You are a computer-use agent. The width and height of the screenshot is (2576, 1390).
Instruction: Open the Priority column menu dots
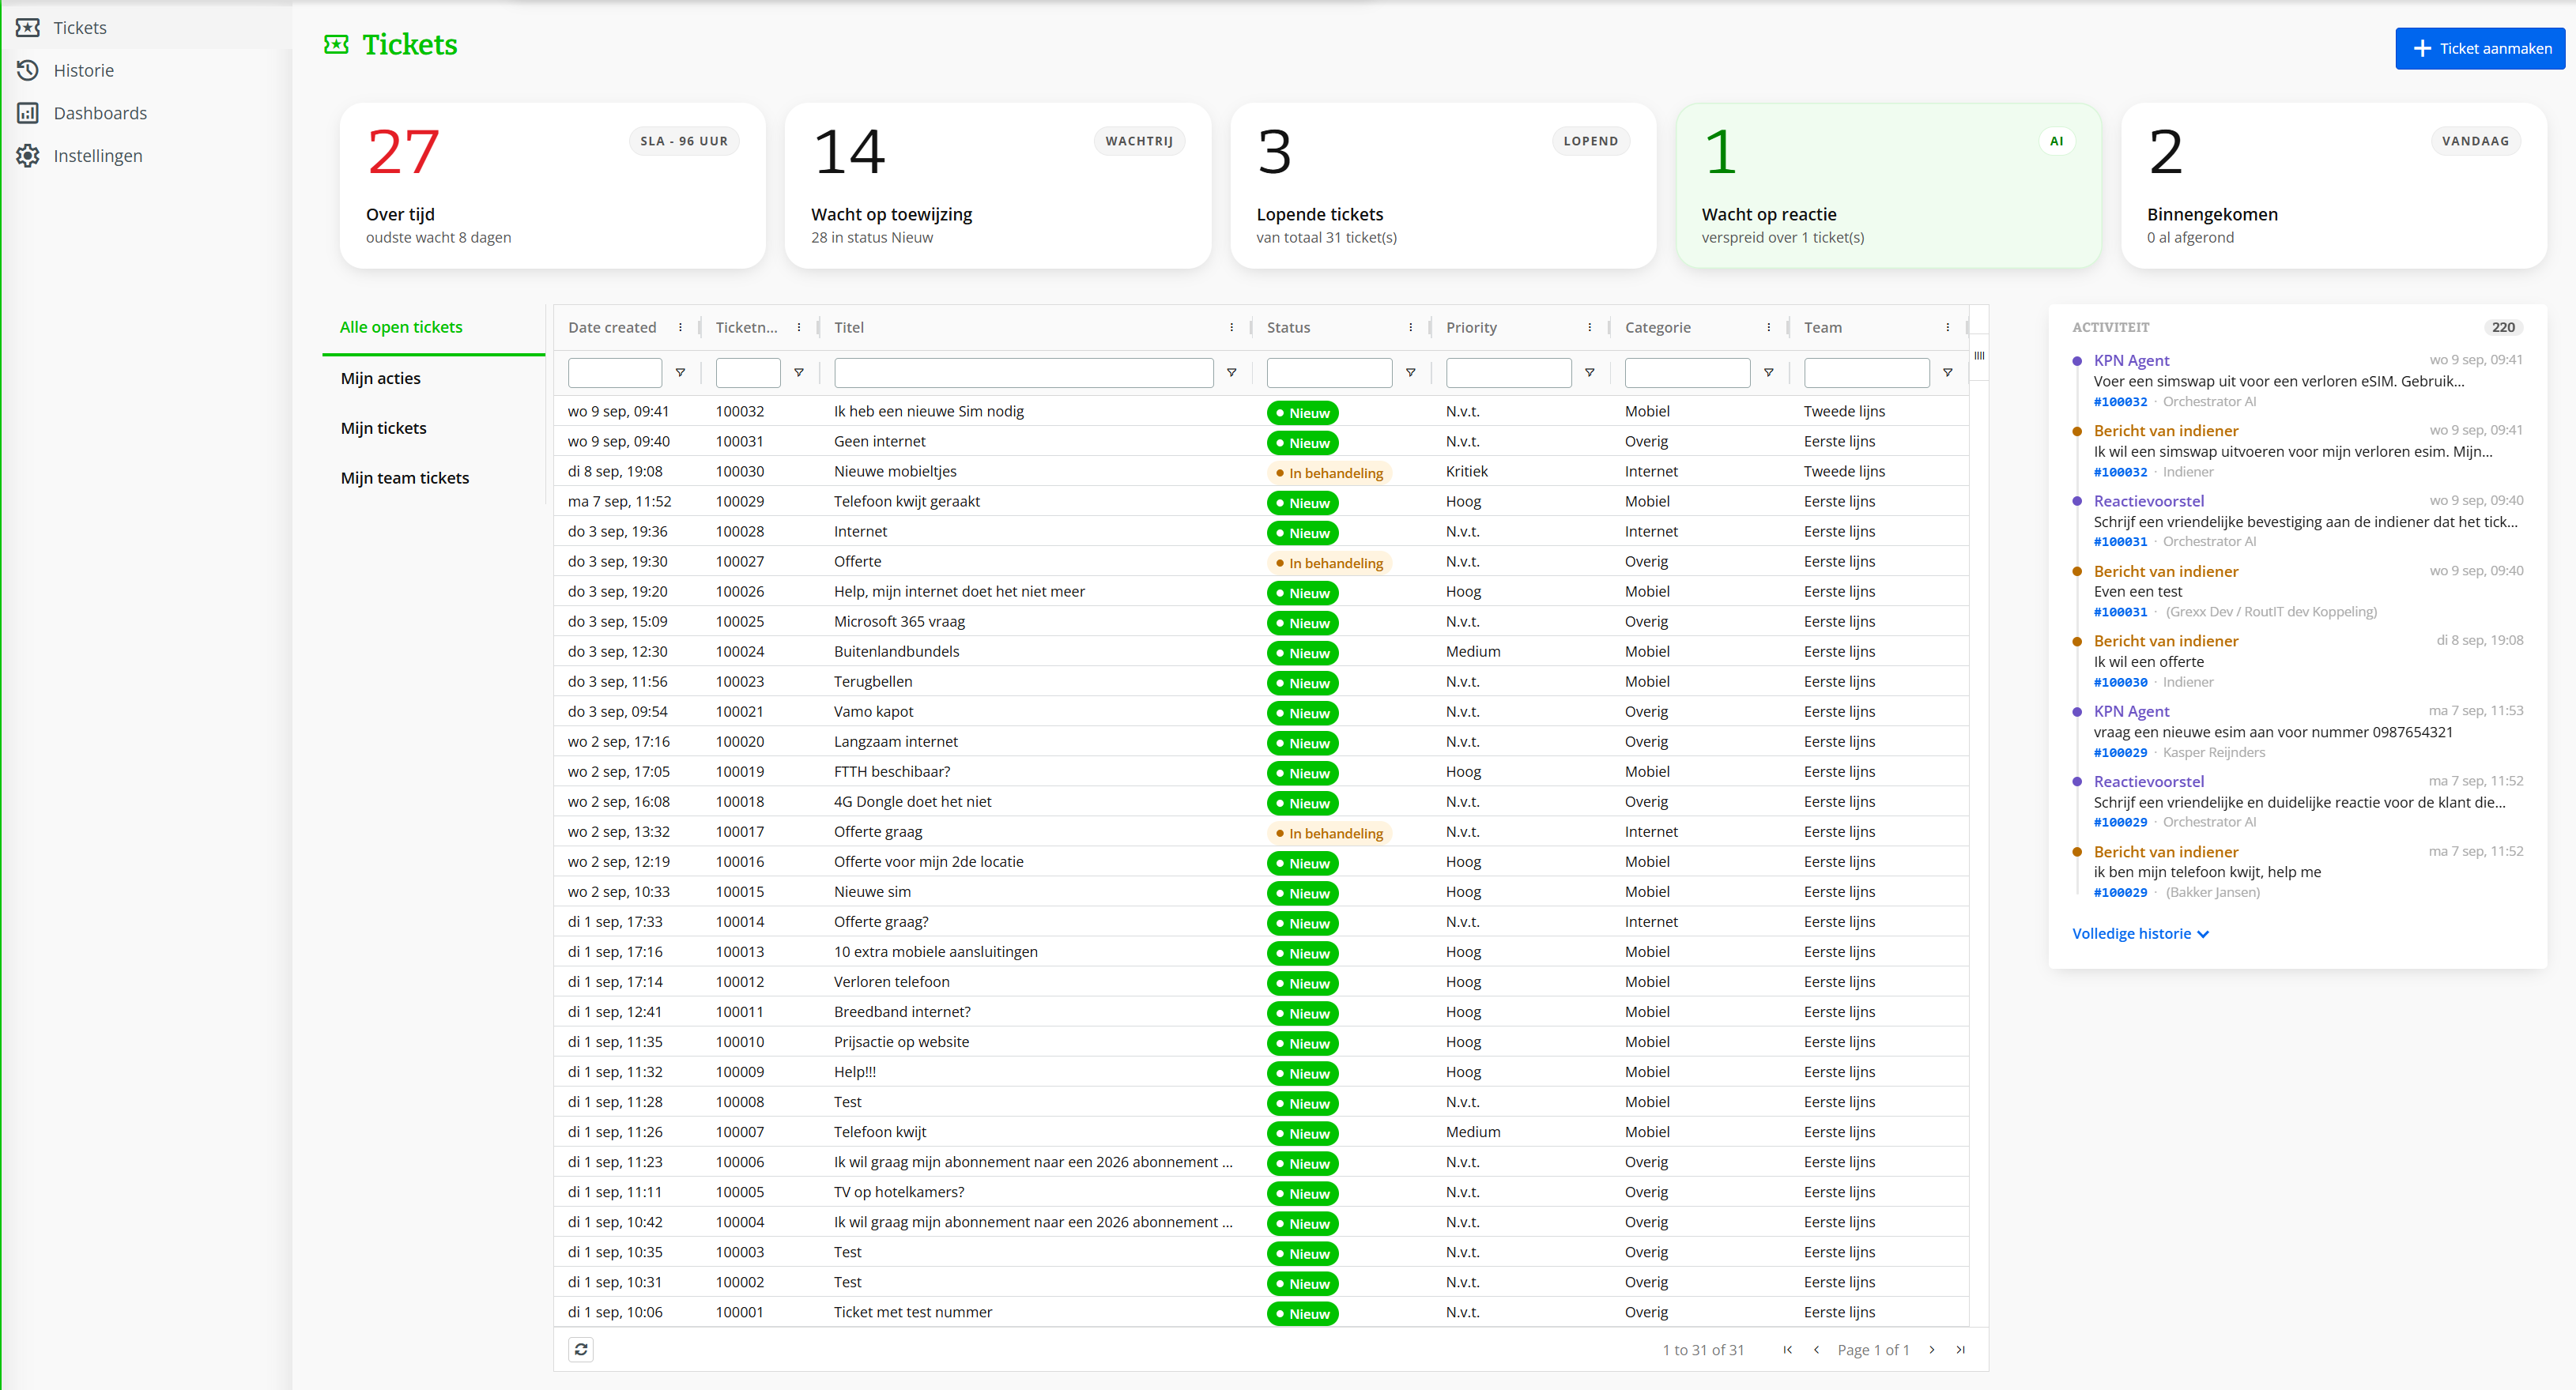click(1589, 327)
